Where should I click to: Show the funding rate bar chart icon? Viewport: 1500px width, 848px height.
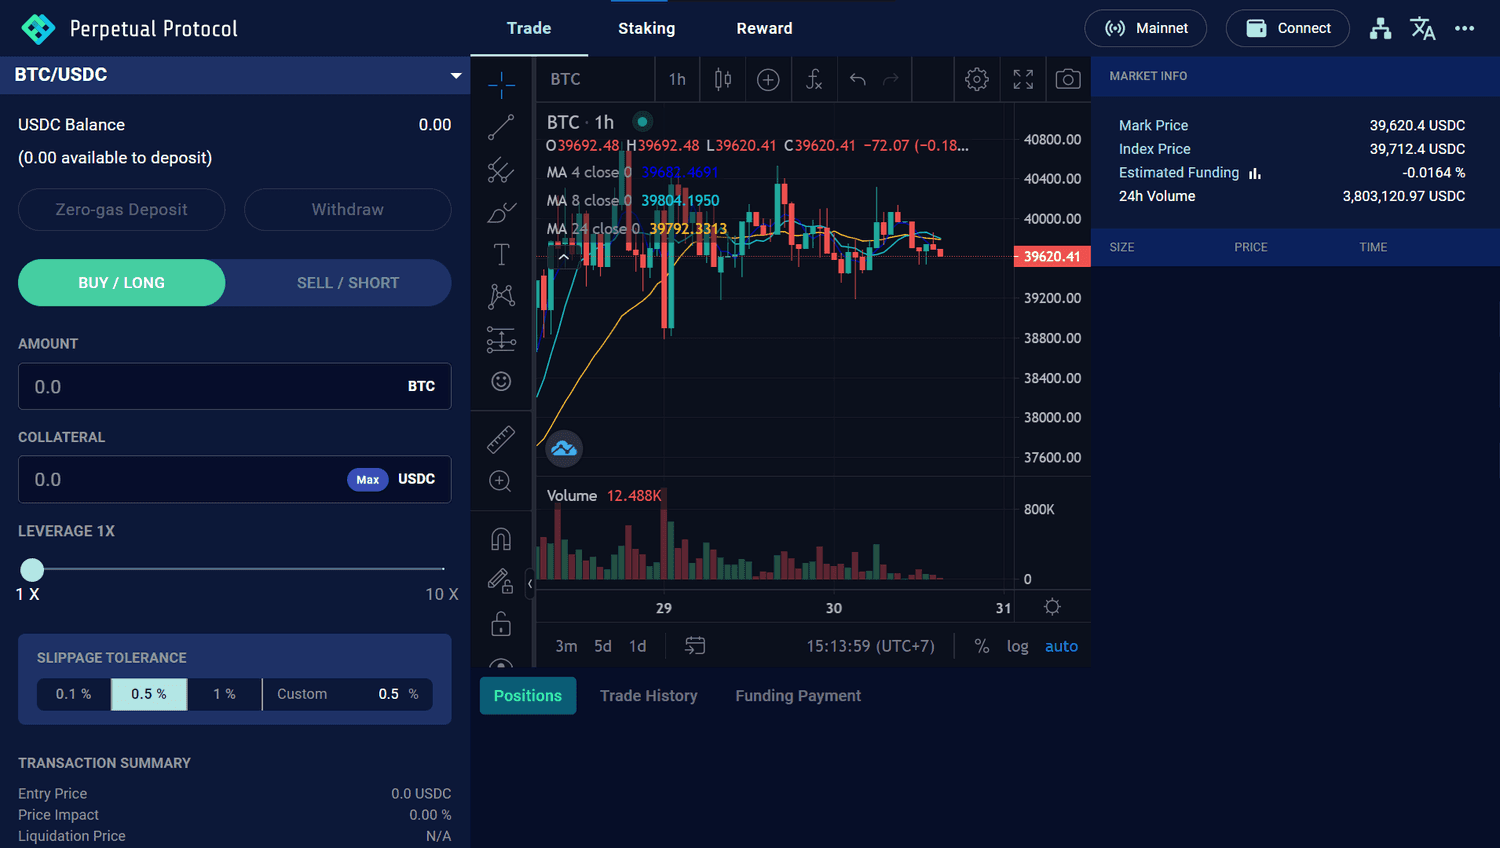point(1255,173)
